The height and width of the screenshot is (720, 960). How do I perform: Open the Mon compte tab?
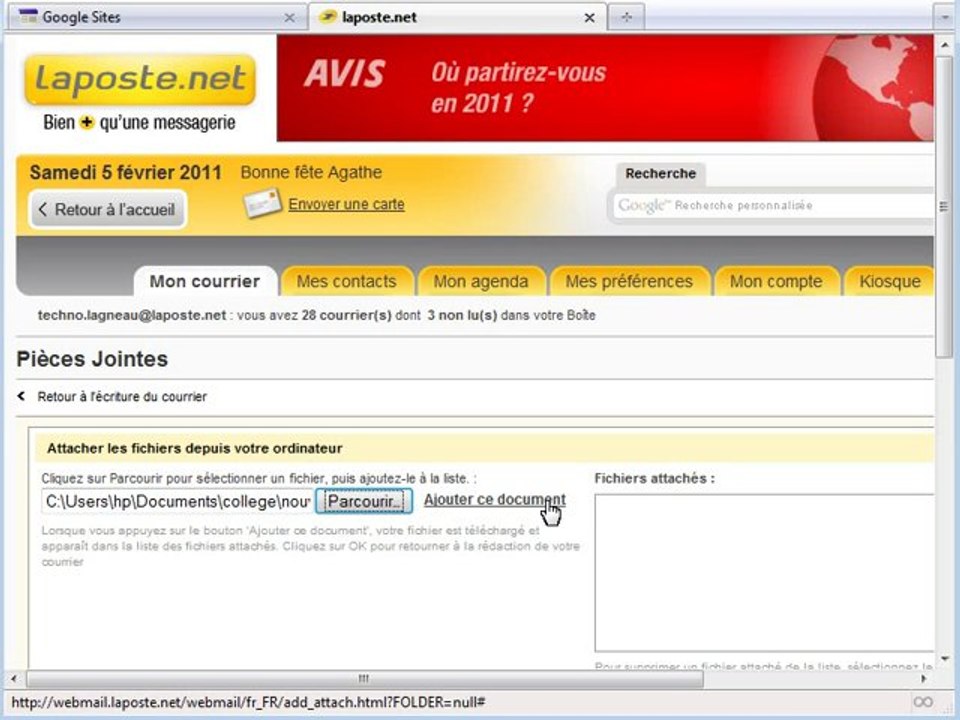click(776, 282)
